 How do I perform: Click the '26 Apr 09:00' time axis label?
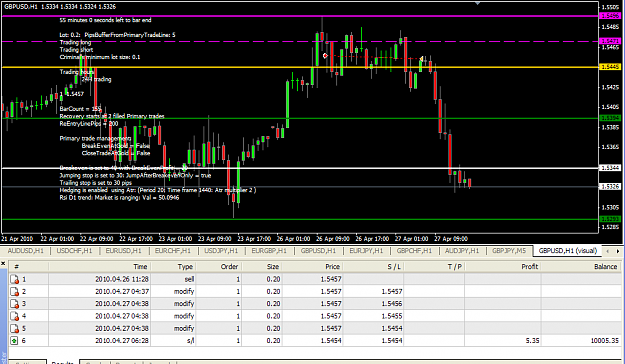coord(333,239)
